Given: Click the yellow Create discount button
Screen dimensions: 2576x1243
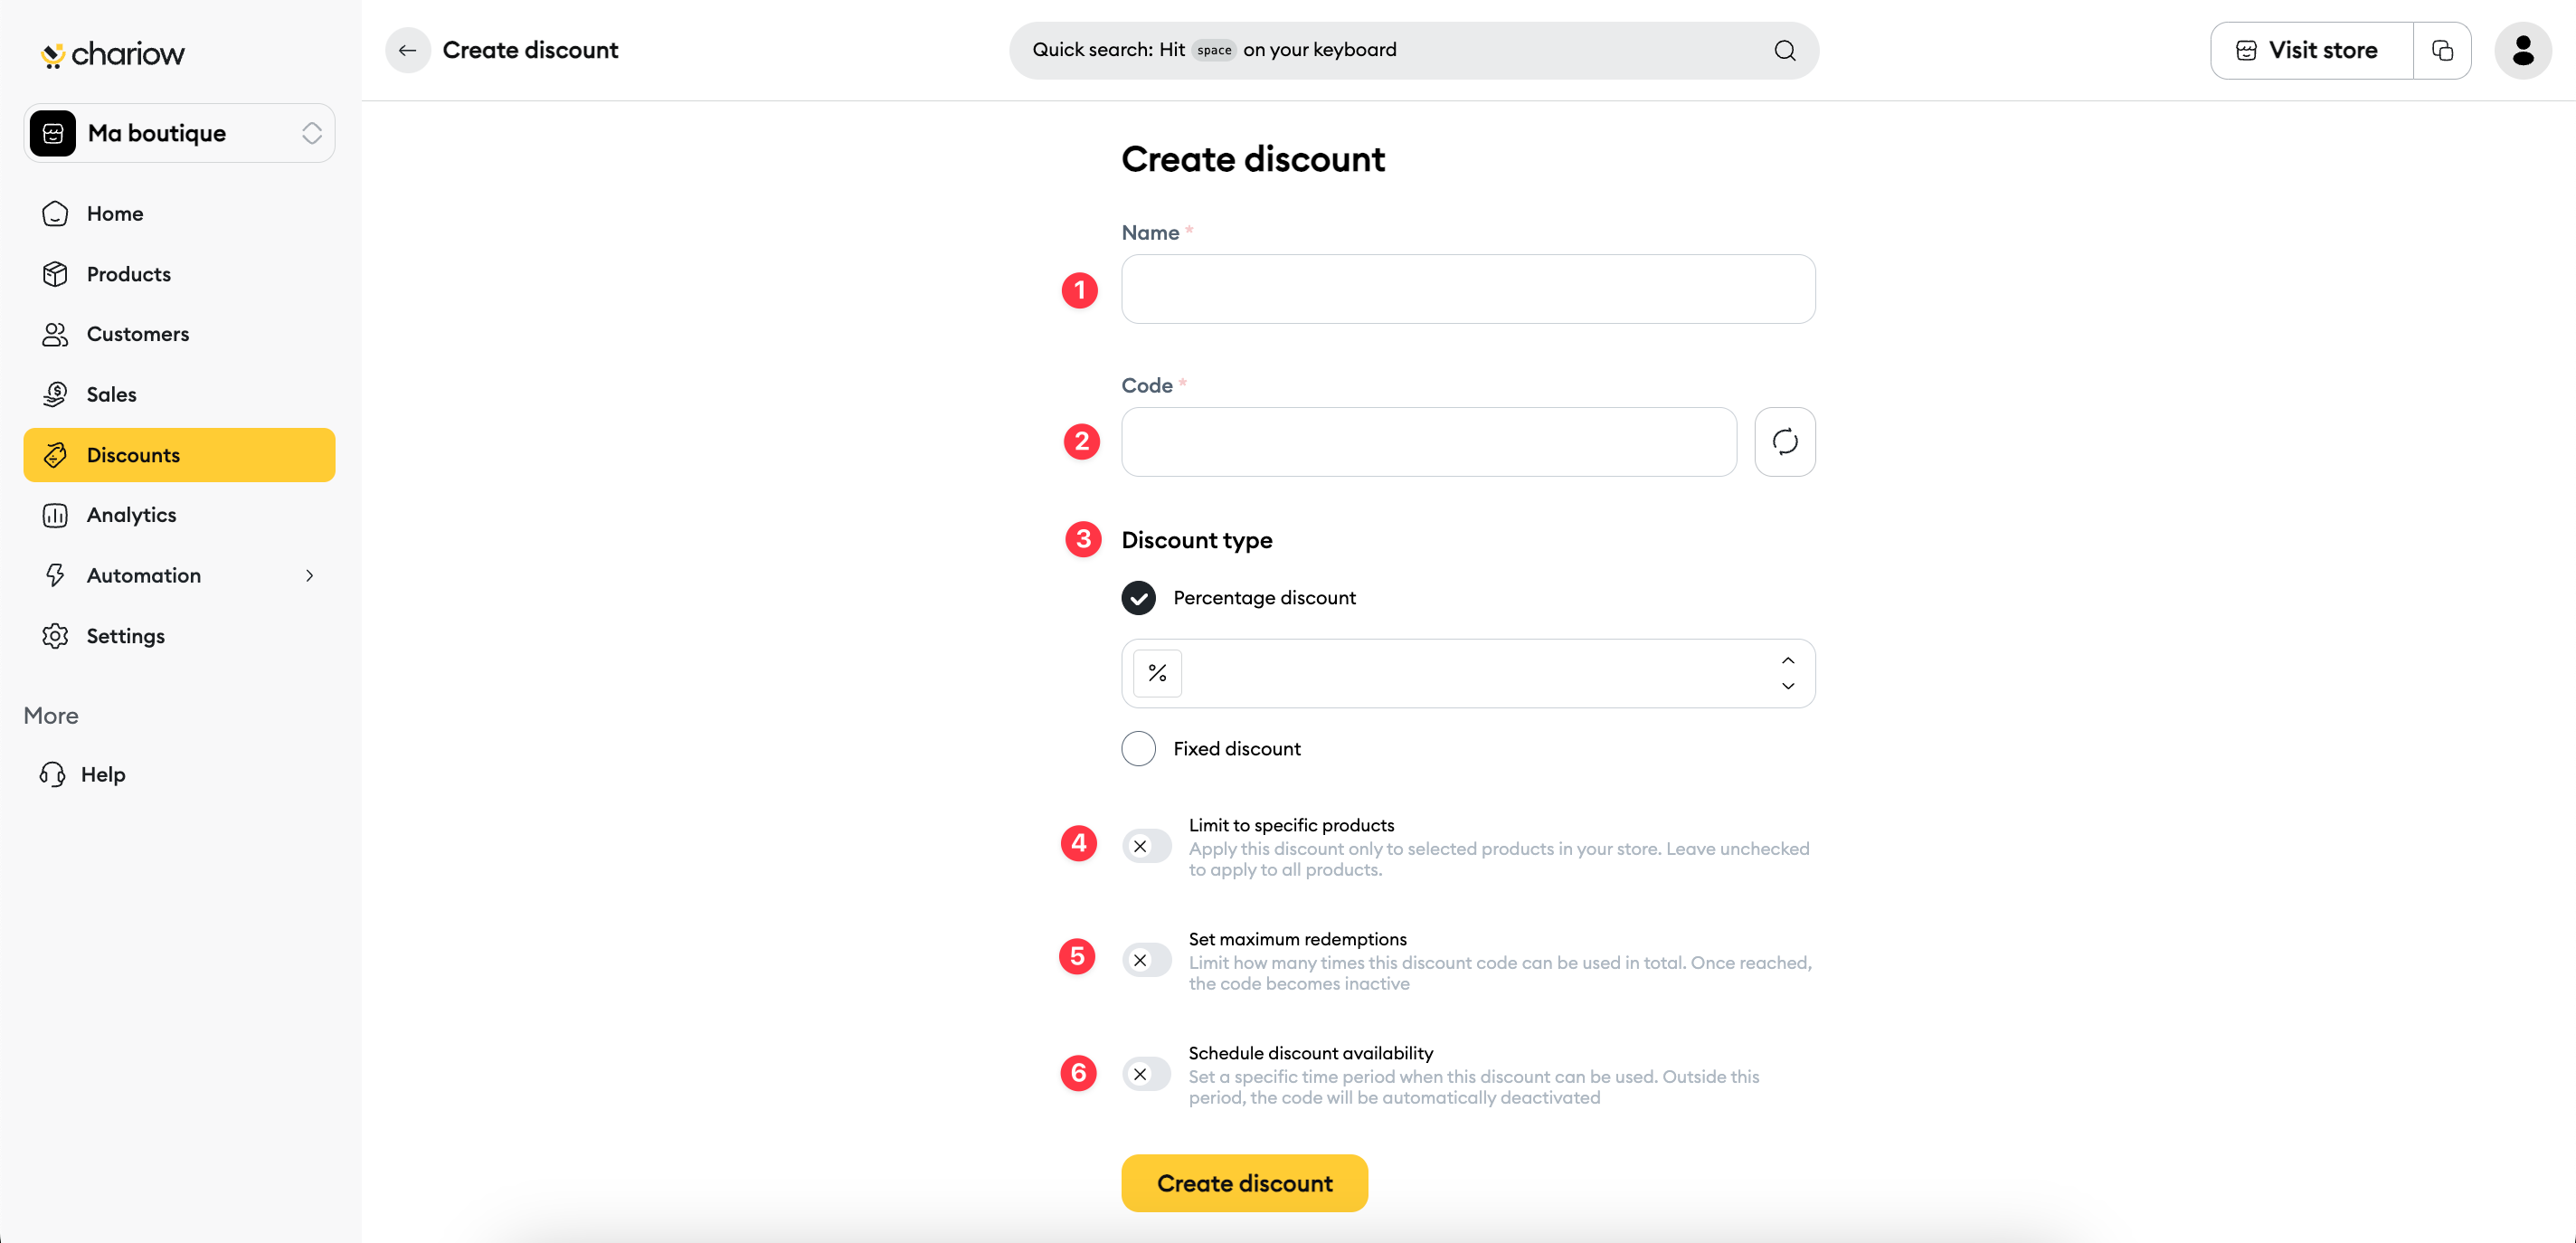Looking at the screenshot, I should [1244, 1183].
